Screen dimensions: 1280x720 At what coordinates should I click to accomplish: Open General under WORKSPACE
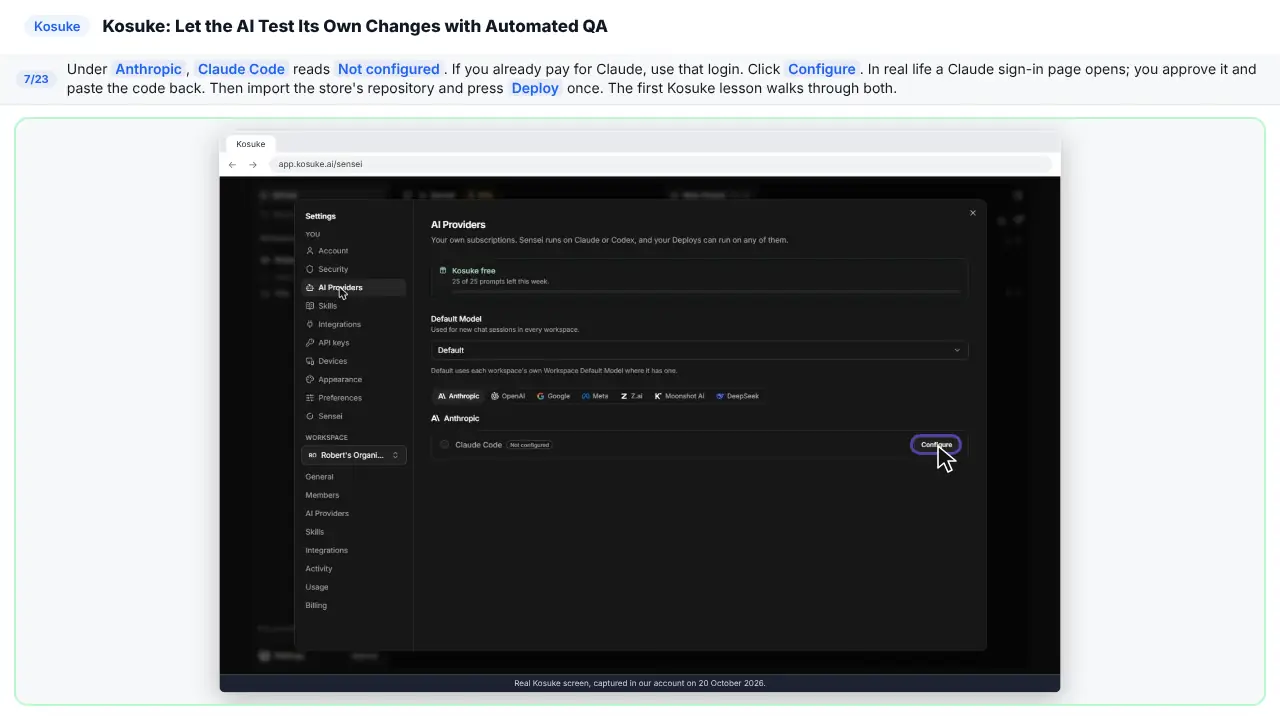[320, 477]
